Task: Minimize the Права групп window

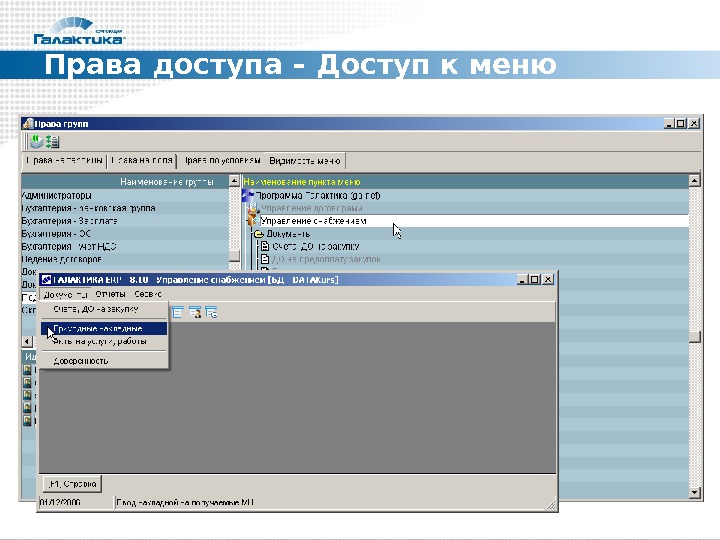Action: tap(669, 123)
